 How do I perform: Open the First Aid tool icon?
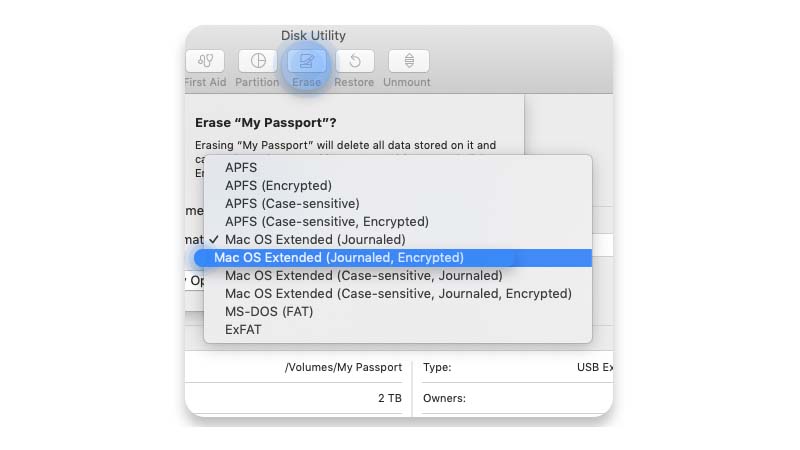click(205, 61)
